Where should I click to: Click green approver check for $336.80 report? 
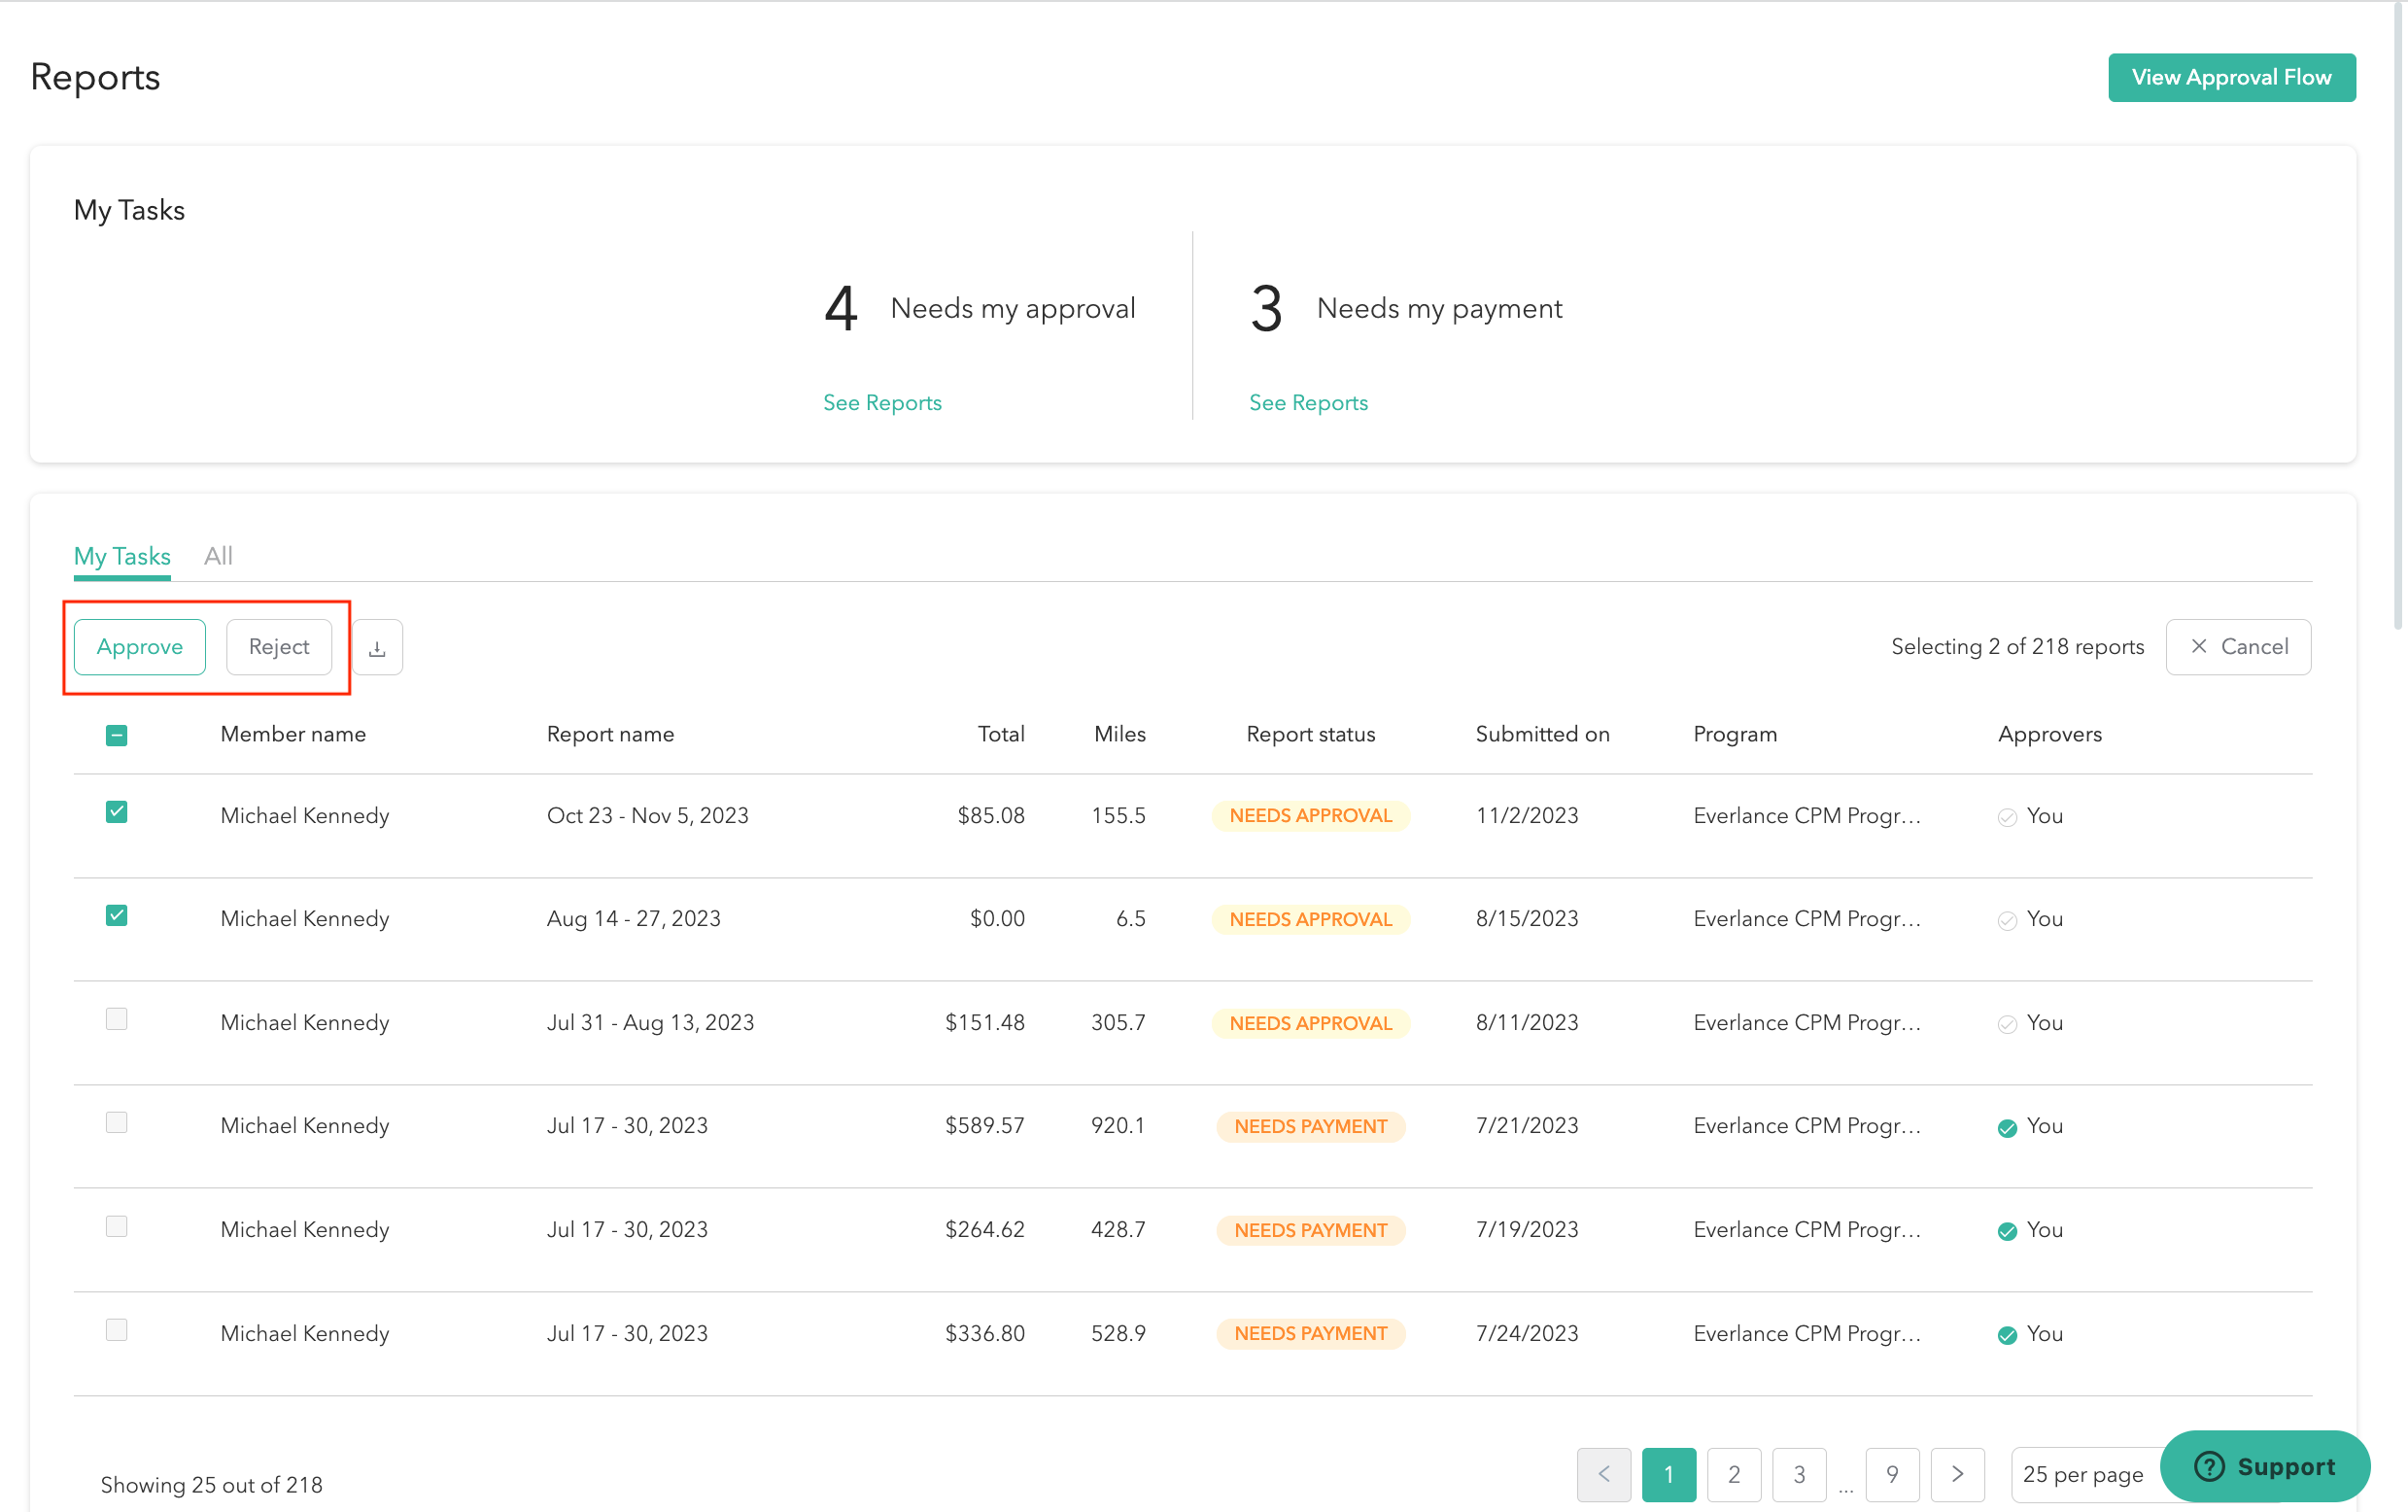[2006, 1335]
